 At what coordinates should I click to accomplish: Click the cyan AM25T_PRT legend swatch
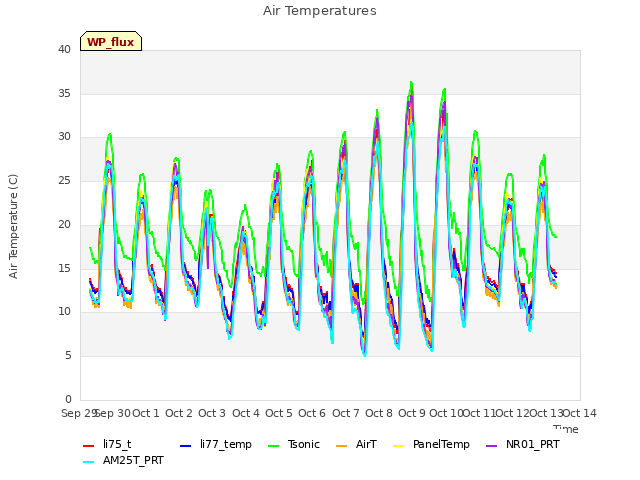pos(89,462)
